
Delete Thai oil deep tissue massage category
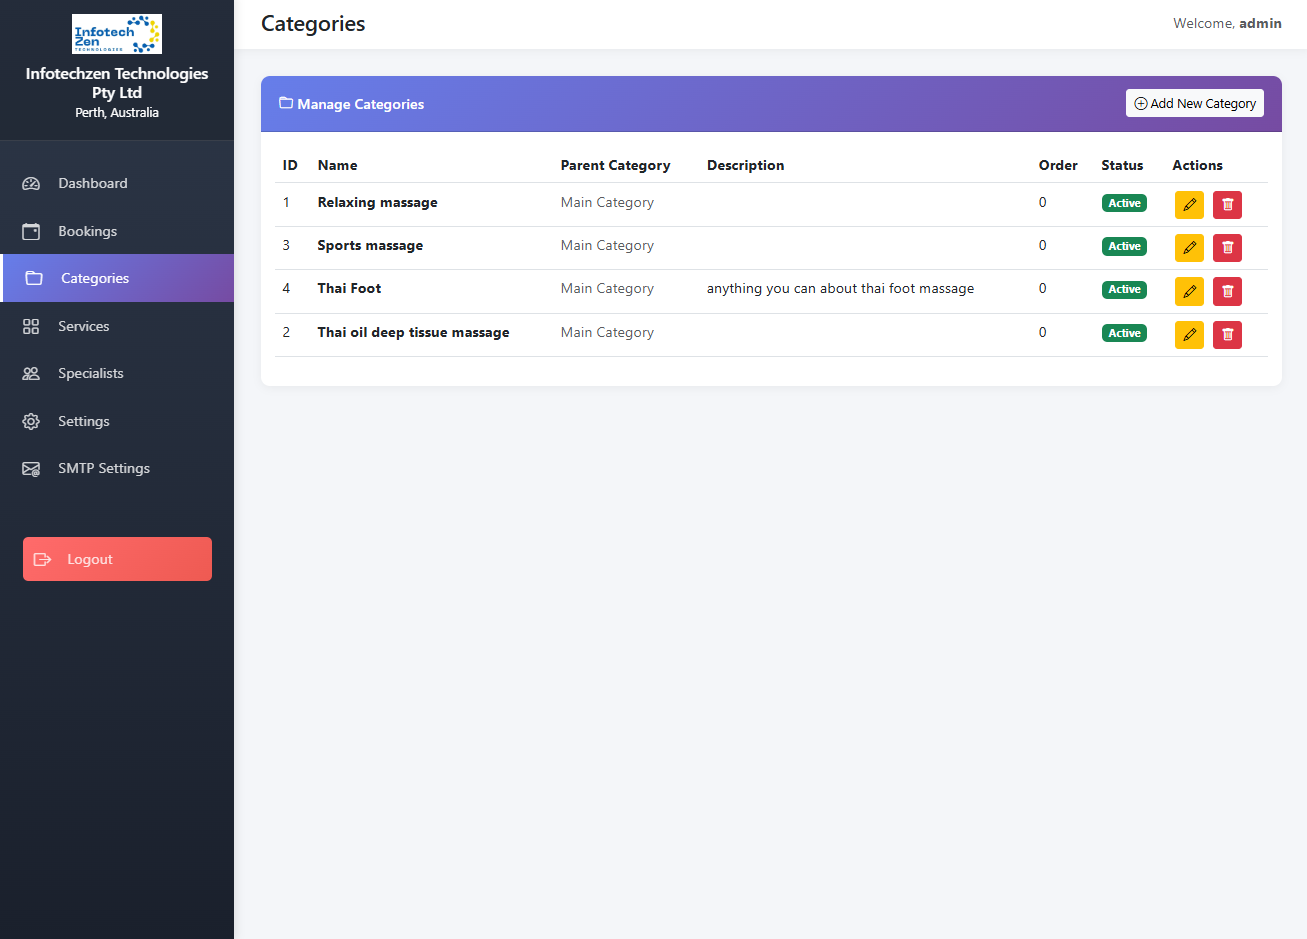[1227, 335]
